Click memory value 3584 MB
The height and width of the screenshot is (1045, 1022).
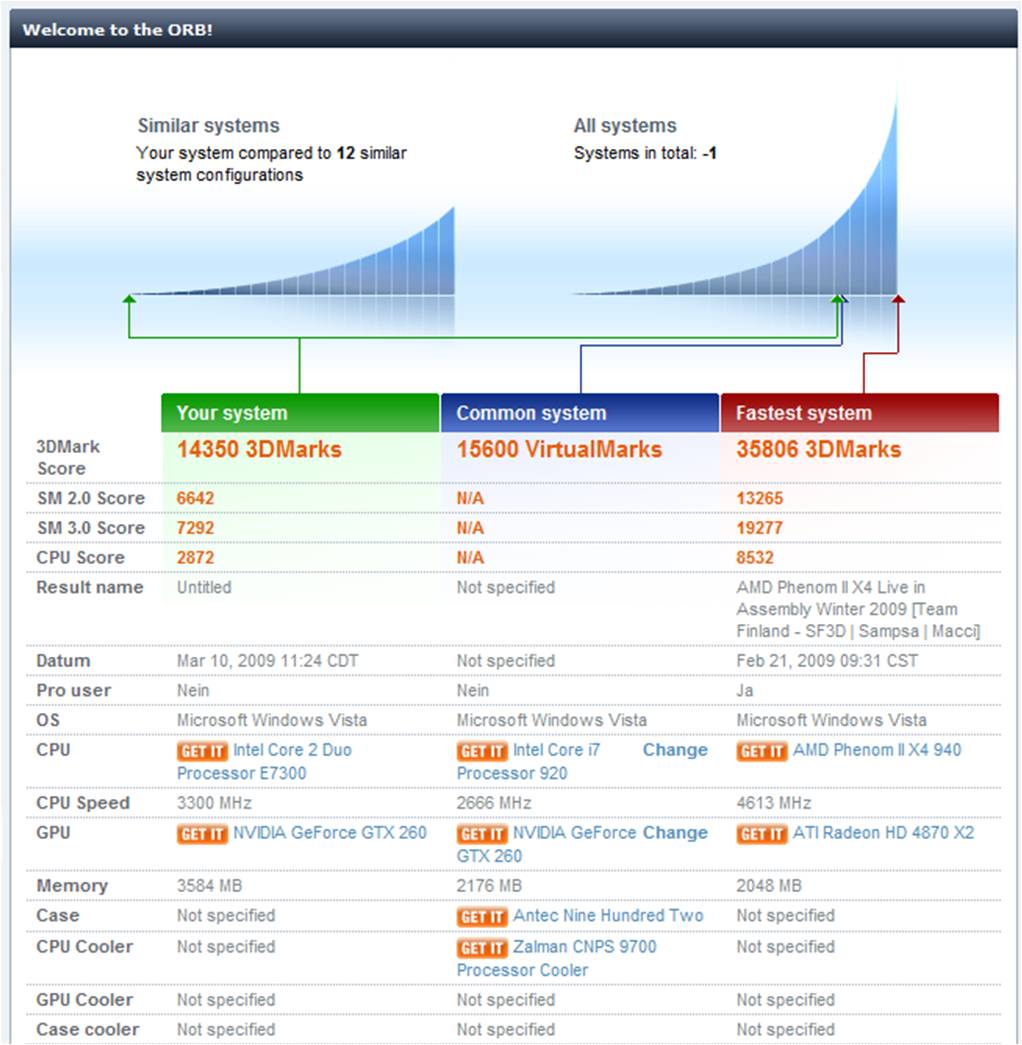209,886
